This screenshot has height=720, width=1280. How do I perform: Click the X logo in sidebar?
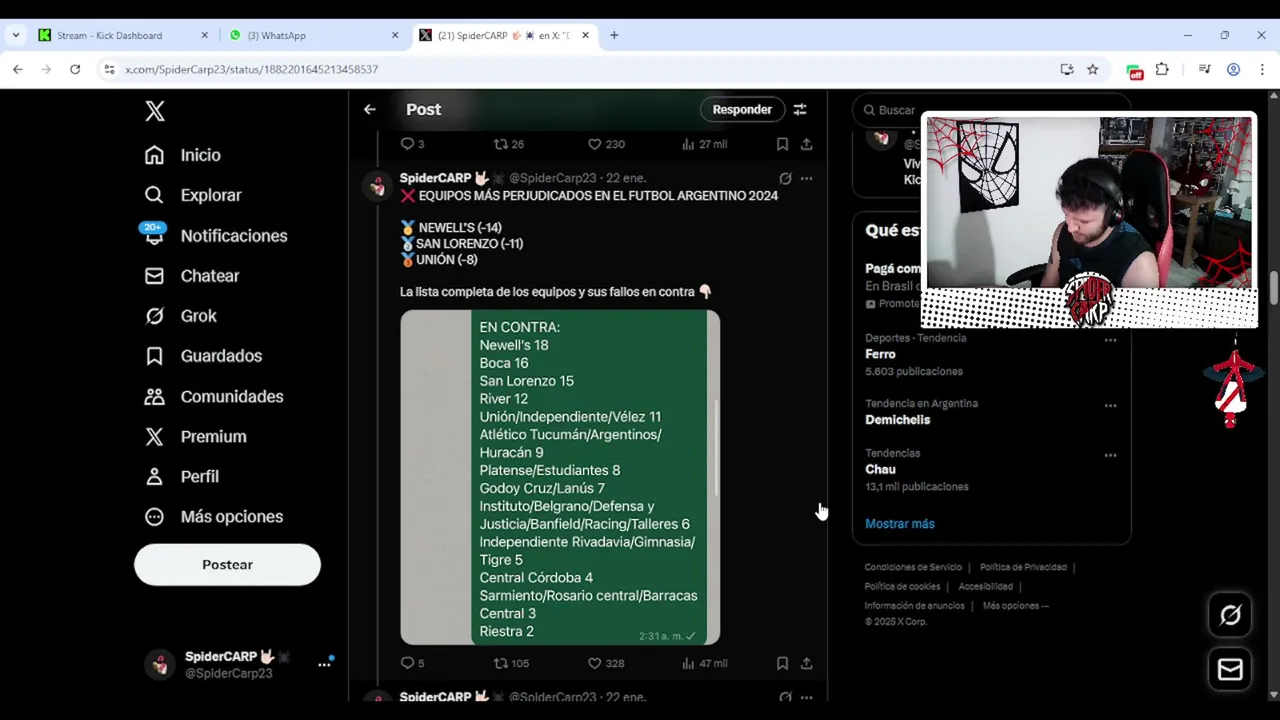point(155,111)
